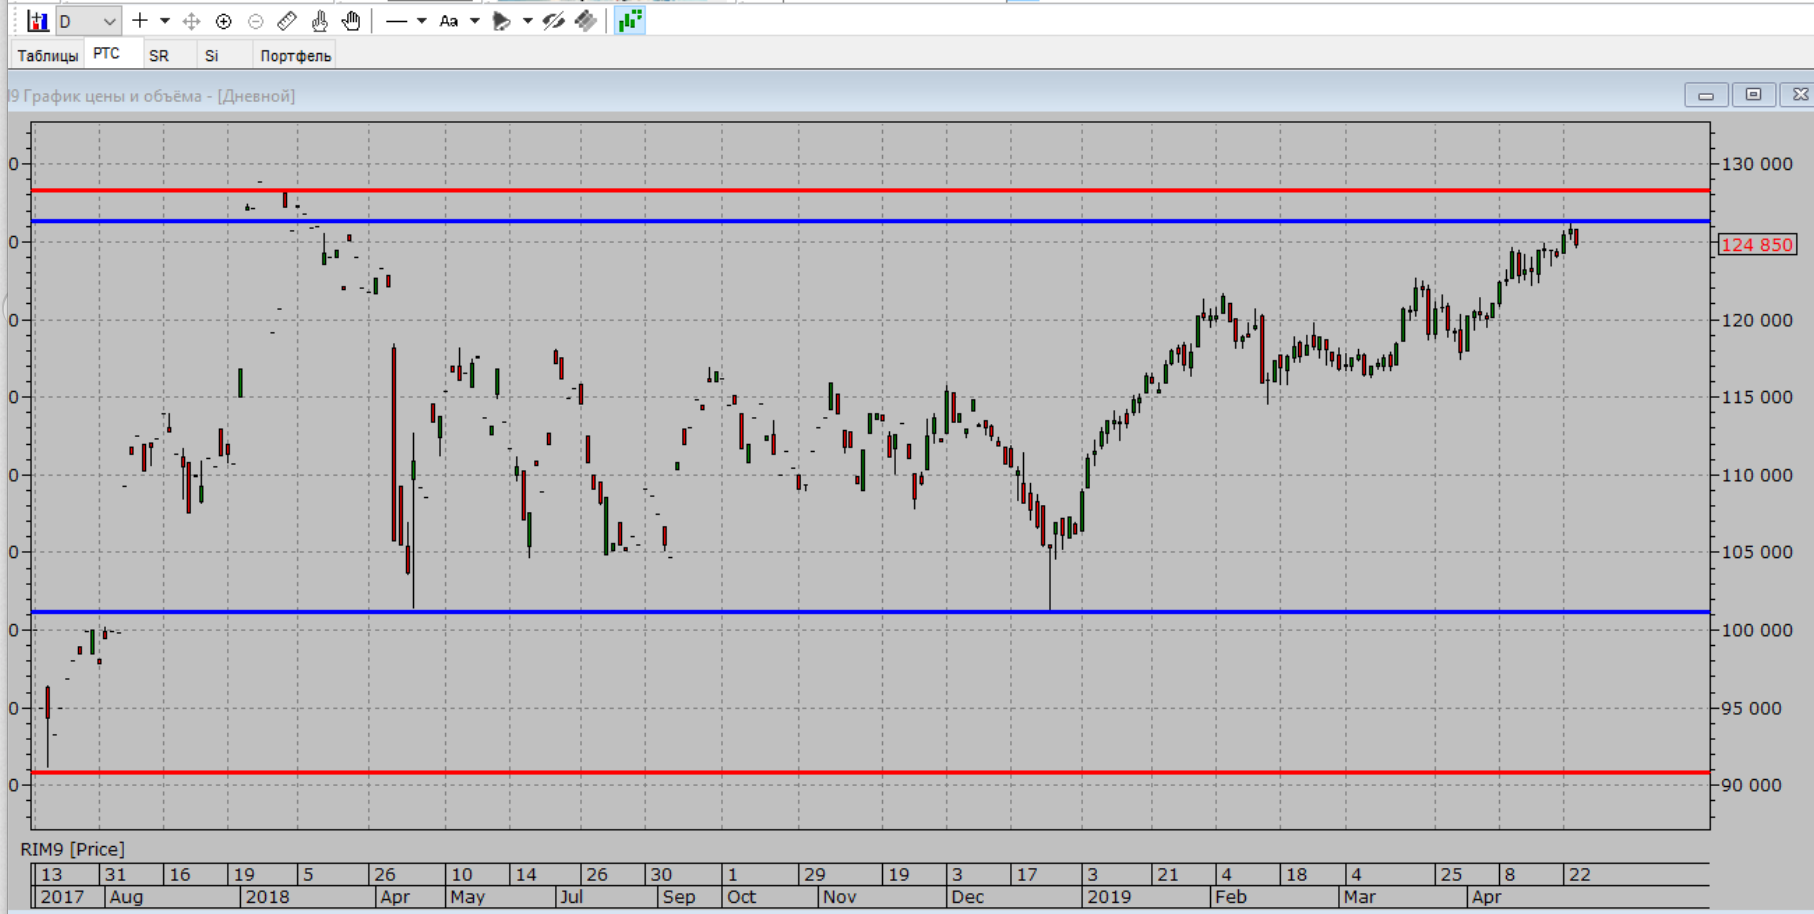
Task: Select the upper blue horizontal line
Action: click(870, 221)
